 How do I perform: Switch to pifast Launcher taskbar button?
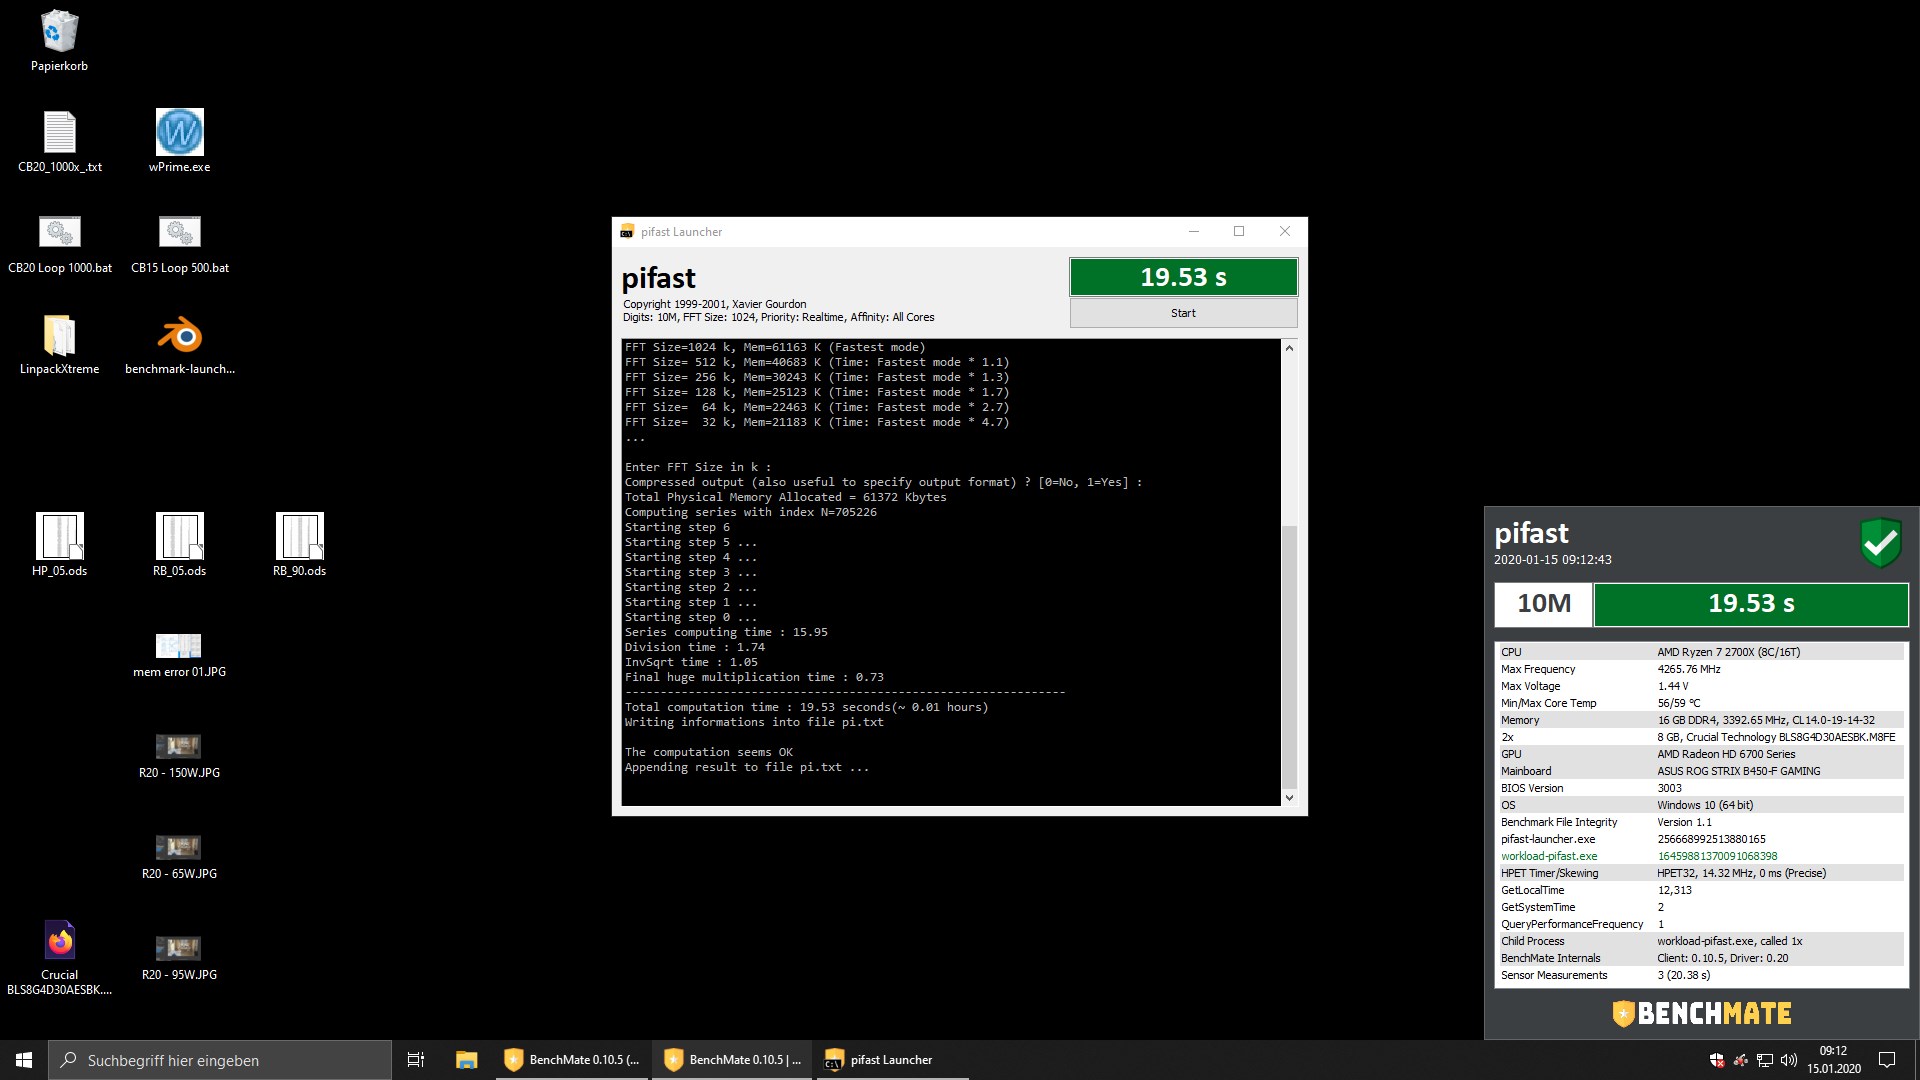tap(892, 1060)
